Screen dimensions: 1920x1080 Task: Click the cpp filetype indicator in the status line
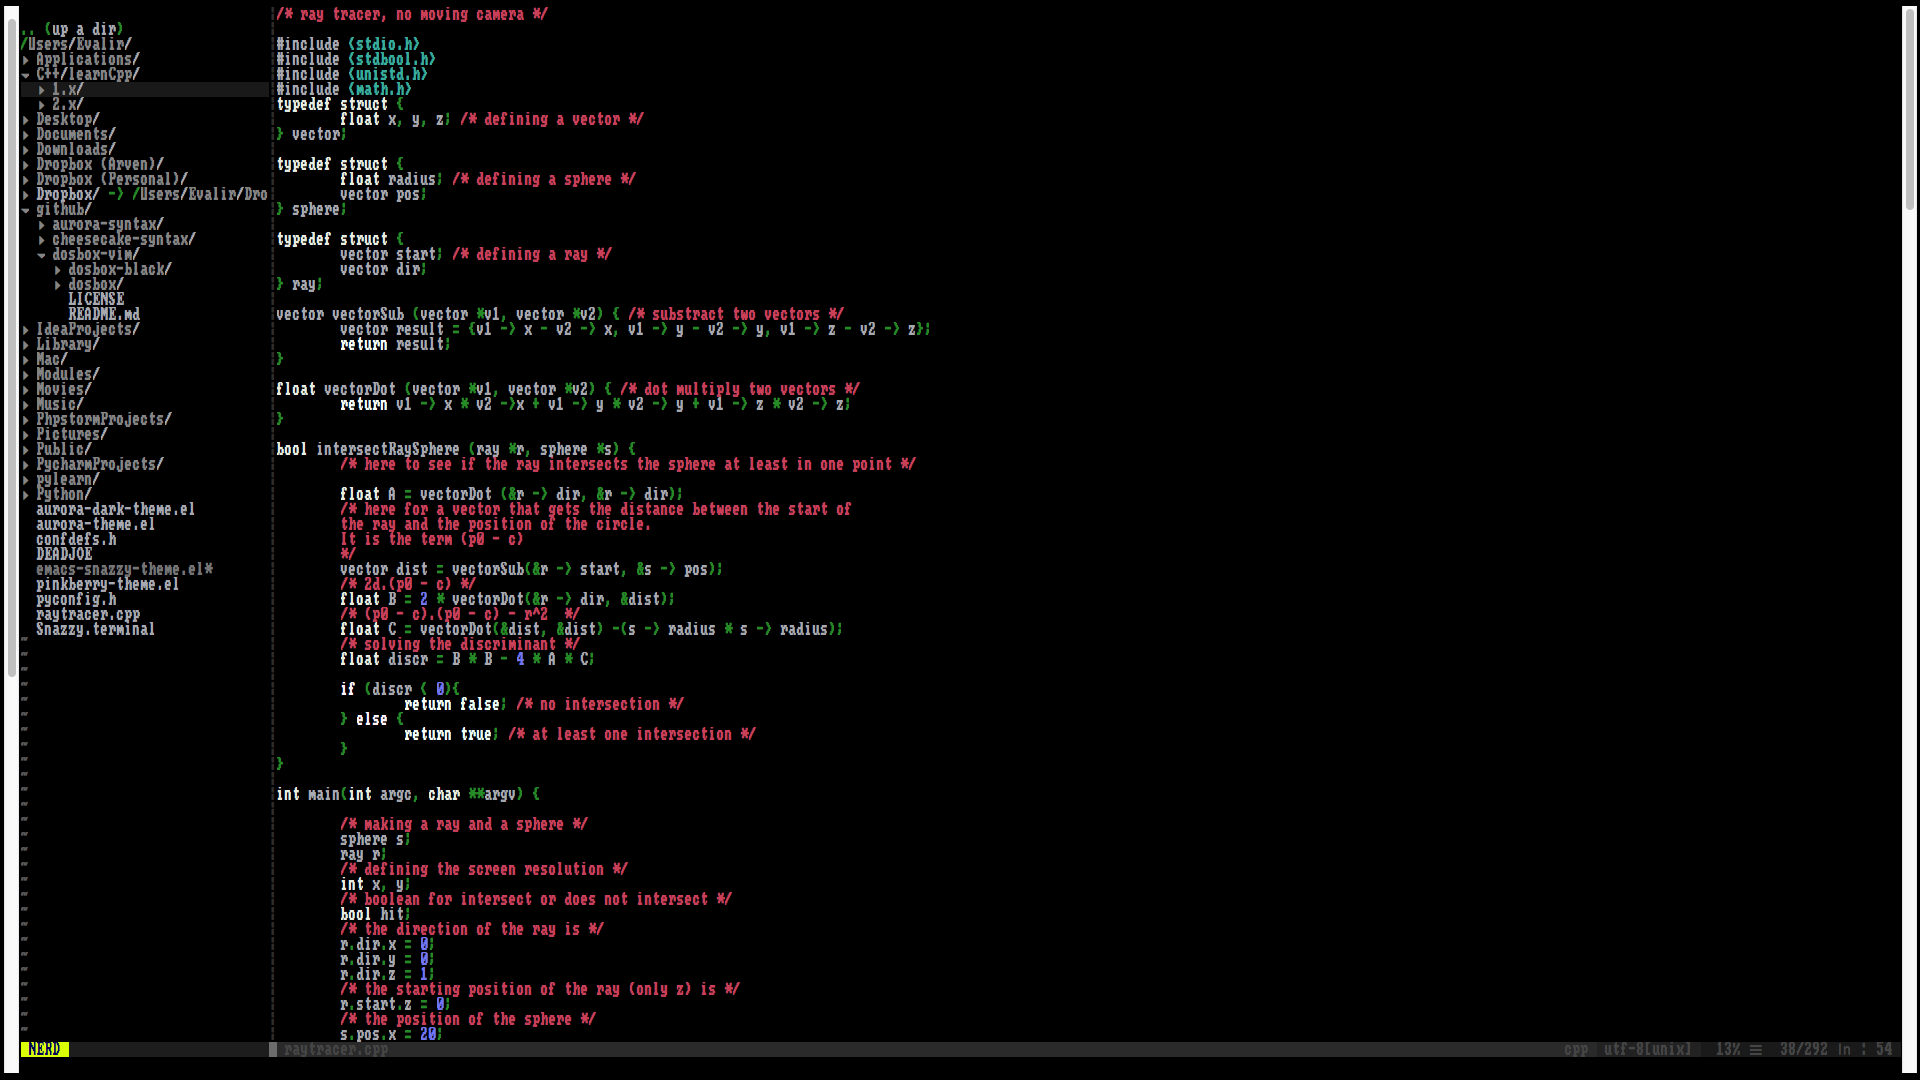1576,1049
